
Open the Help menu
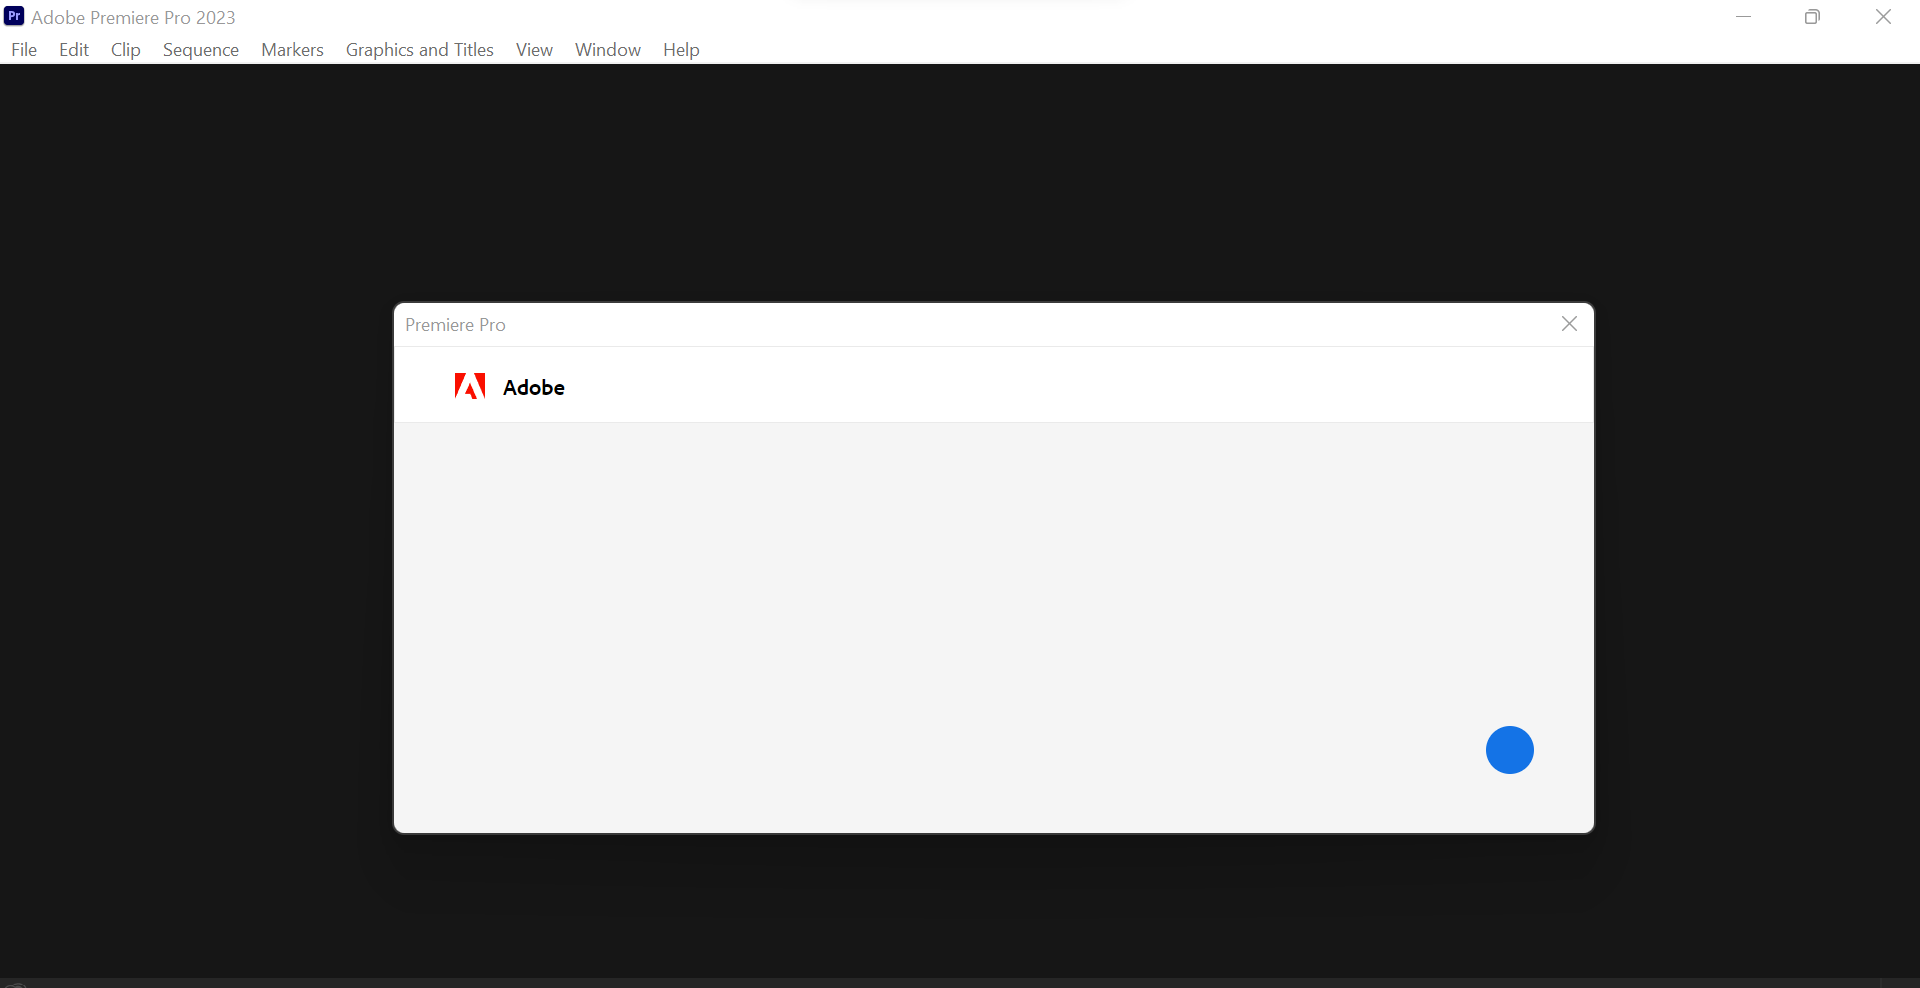pos(681,50)
